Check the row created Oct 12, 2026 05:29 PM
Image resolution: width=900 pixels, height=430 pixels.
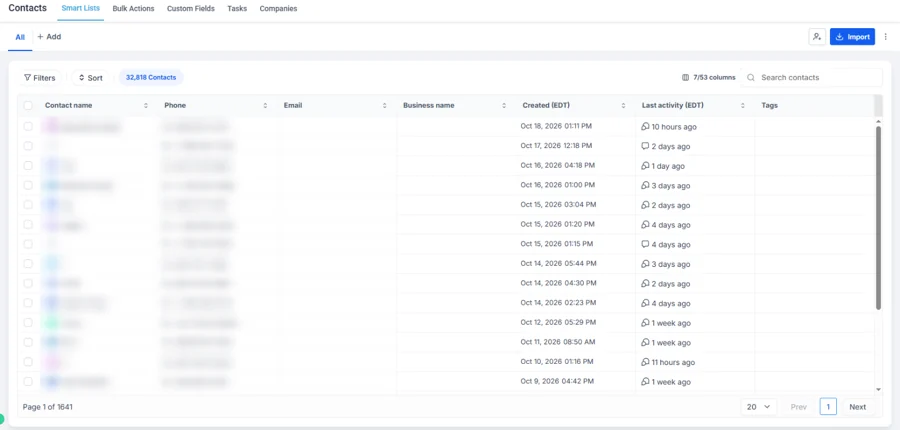(28, 323)
